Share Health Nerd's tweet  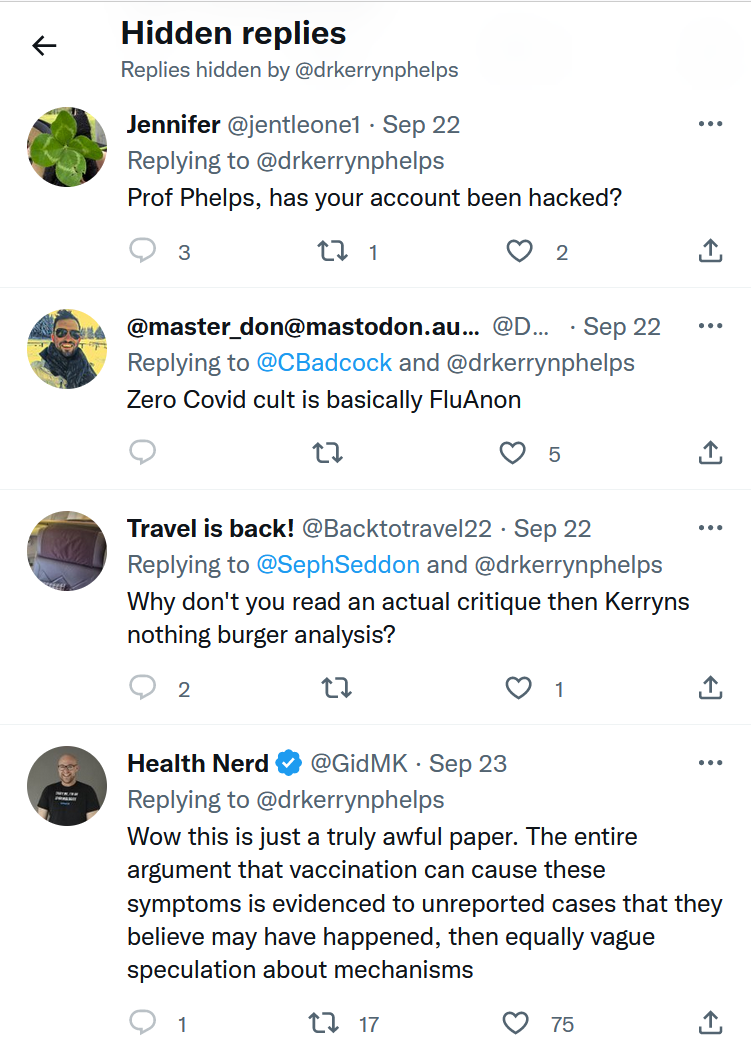tap(710, 1022)
